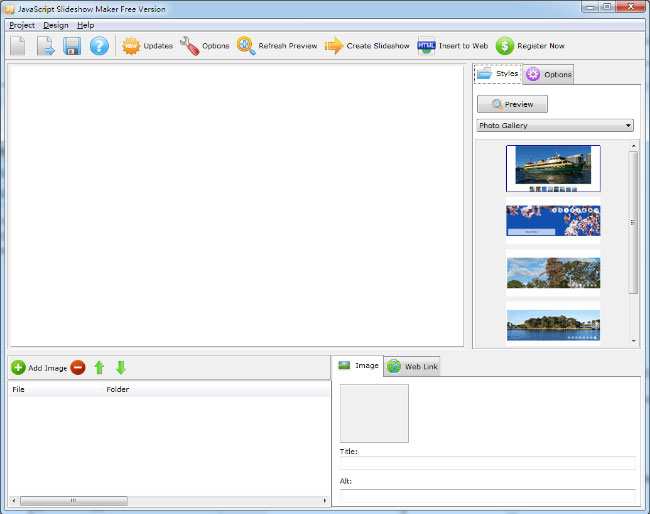Viewport: 650px width, 514px height.
Task: Click the New Project blank page icon
Action: point(18,46)
